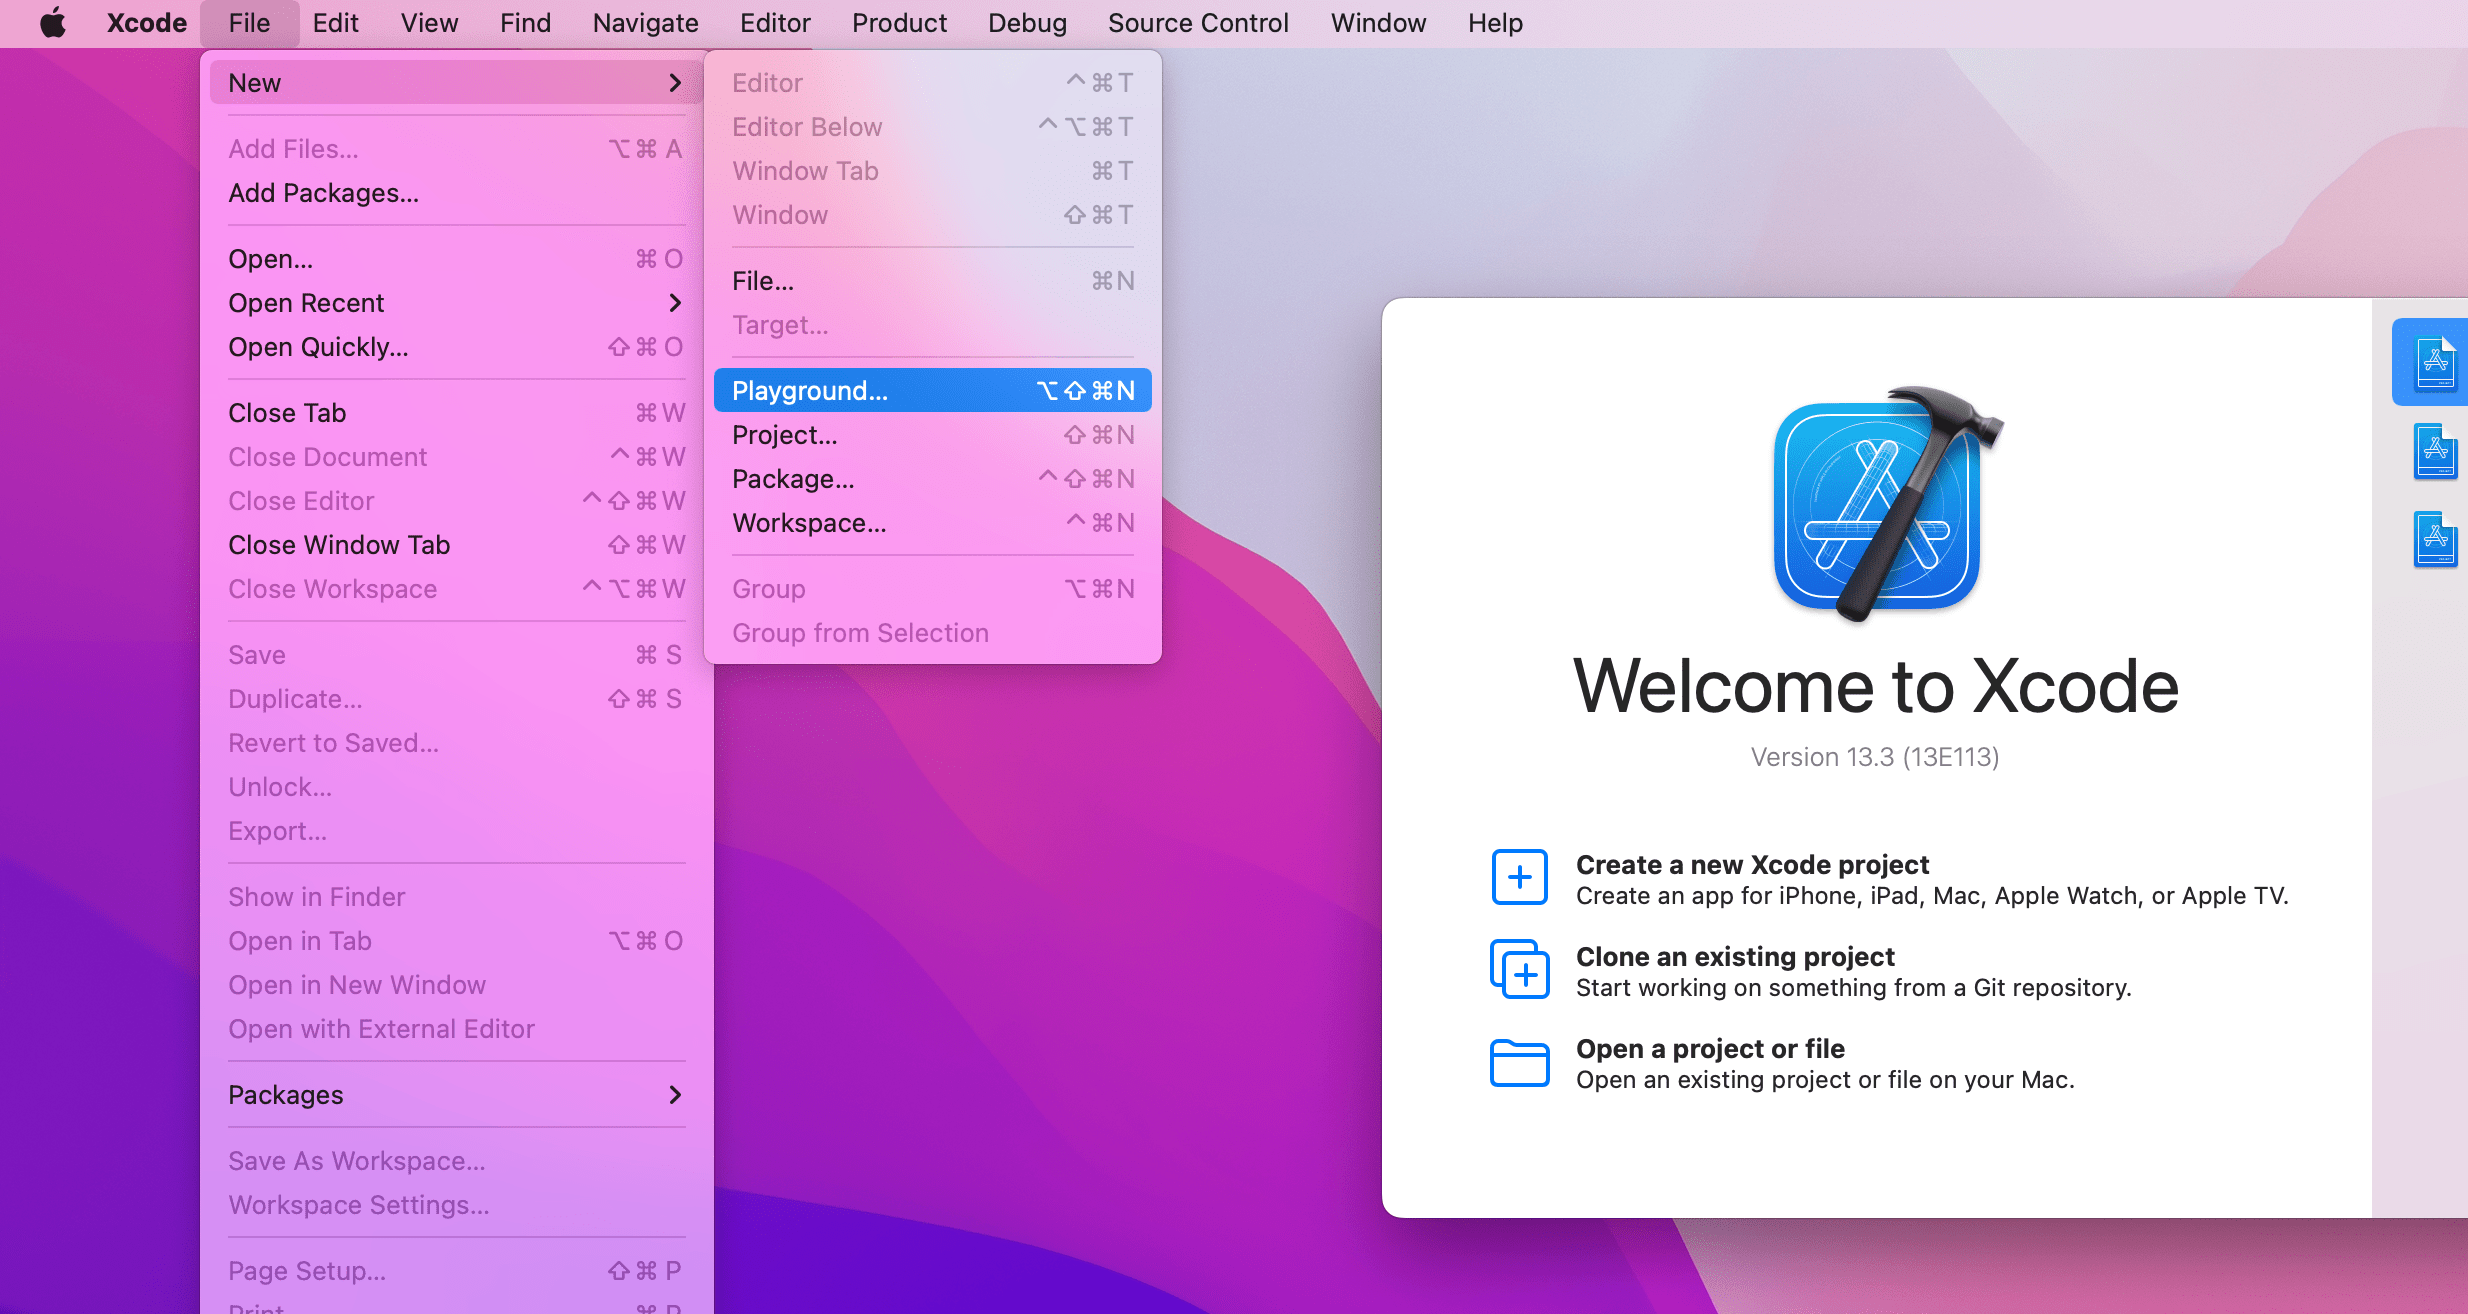Click the Create new Xcode project icon
Screen dimensions: 2468x1314
pos(1516,878)
